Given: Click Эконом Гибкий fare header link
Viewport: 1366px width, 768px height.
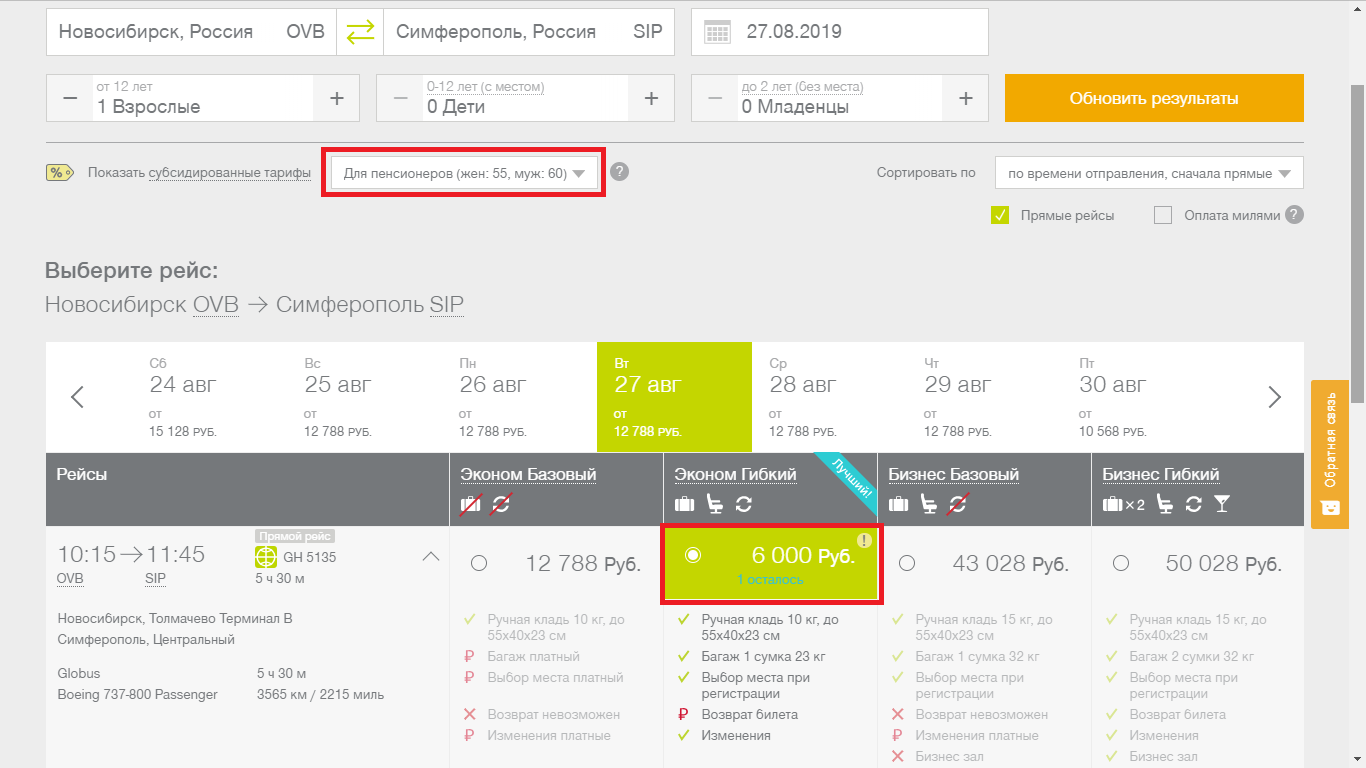Looking at the screenshot, I should (735, 474).
